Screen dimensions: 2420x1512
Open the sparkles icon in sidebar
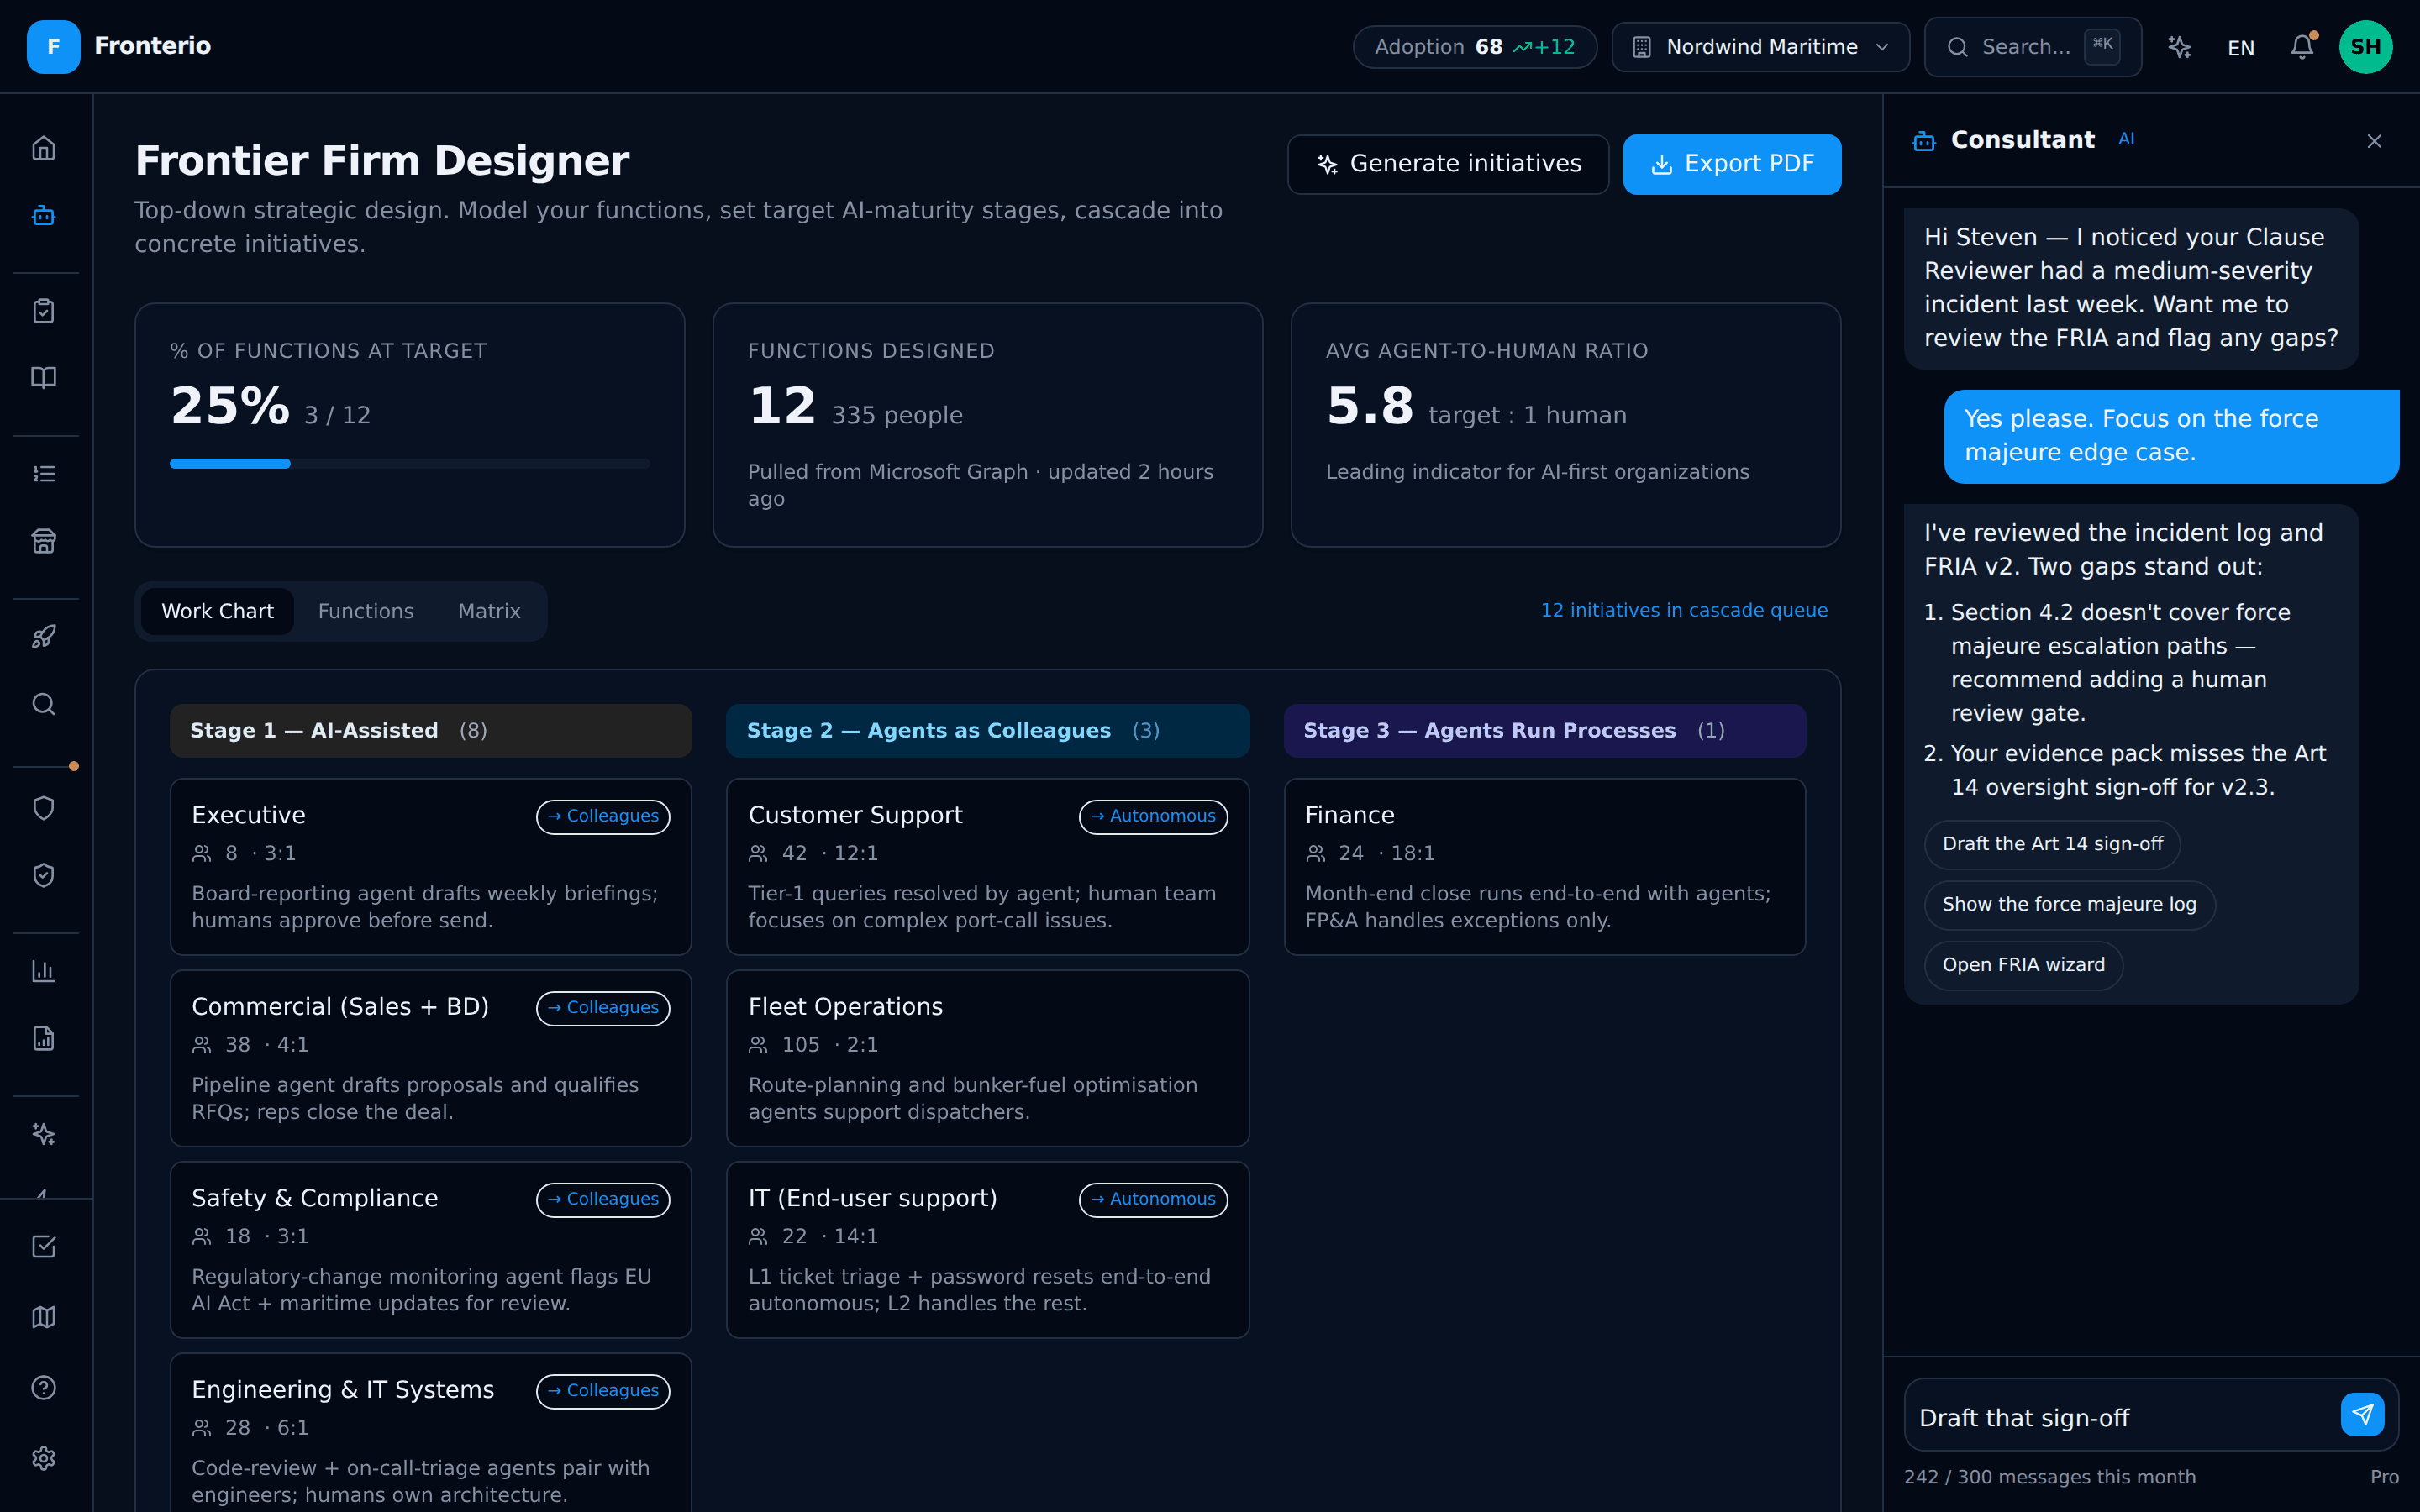pos(44,1134)
